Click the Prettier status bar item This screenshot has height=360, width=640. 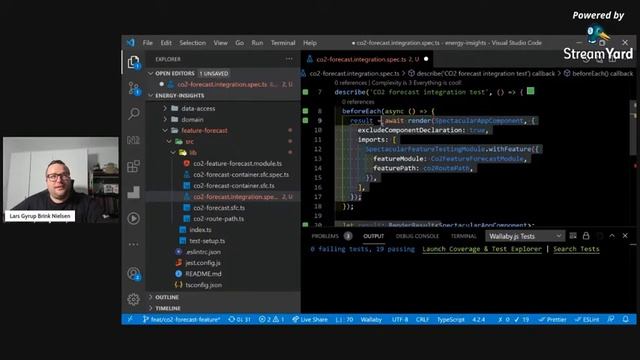(552, 319)
